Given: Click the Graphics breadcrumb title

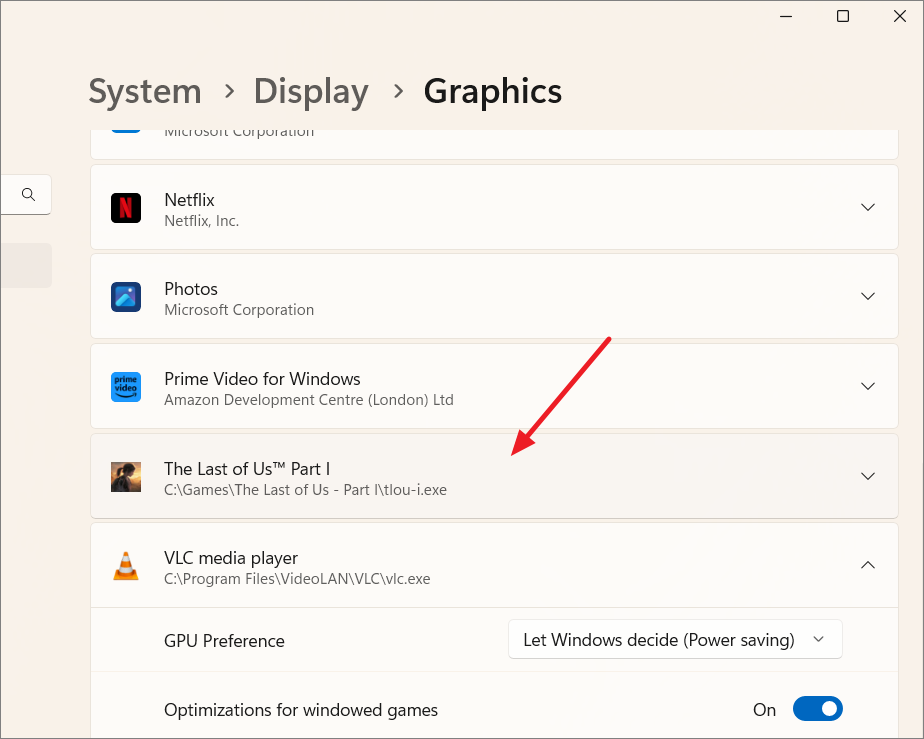Looking at the screenshot, I should tap(493, 92).
